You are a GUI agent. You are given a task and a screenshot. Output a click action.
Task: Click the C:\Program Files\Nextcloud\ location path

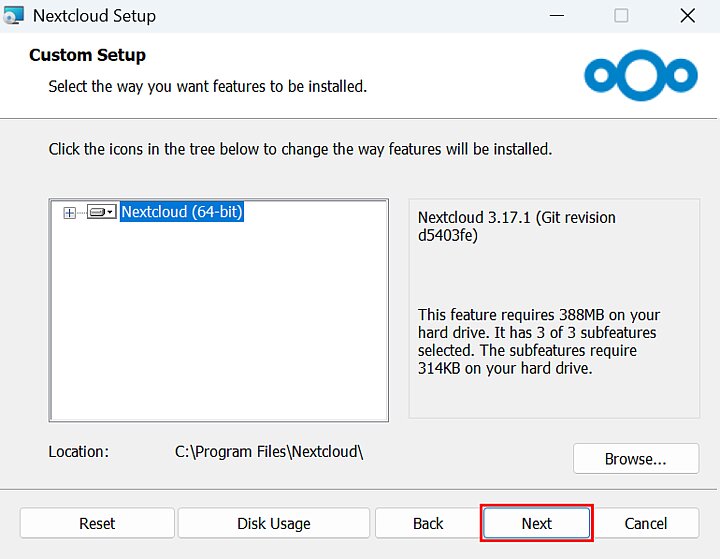[269, 451]
